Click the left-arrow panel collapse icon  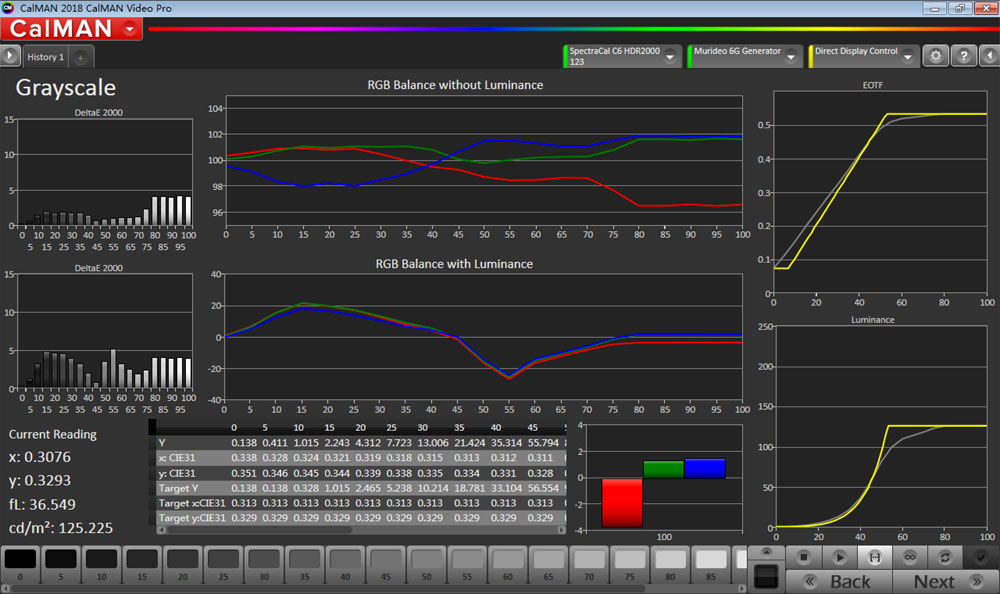987,56
